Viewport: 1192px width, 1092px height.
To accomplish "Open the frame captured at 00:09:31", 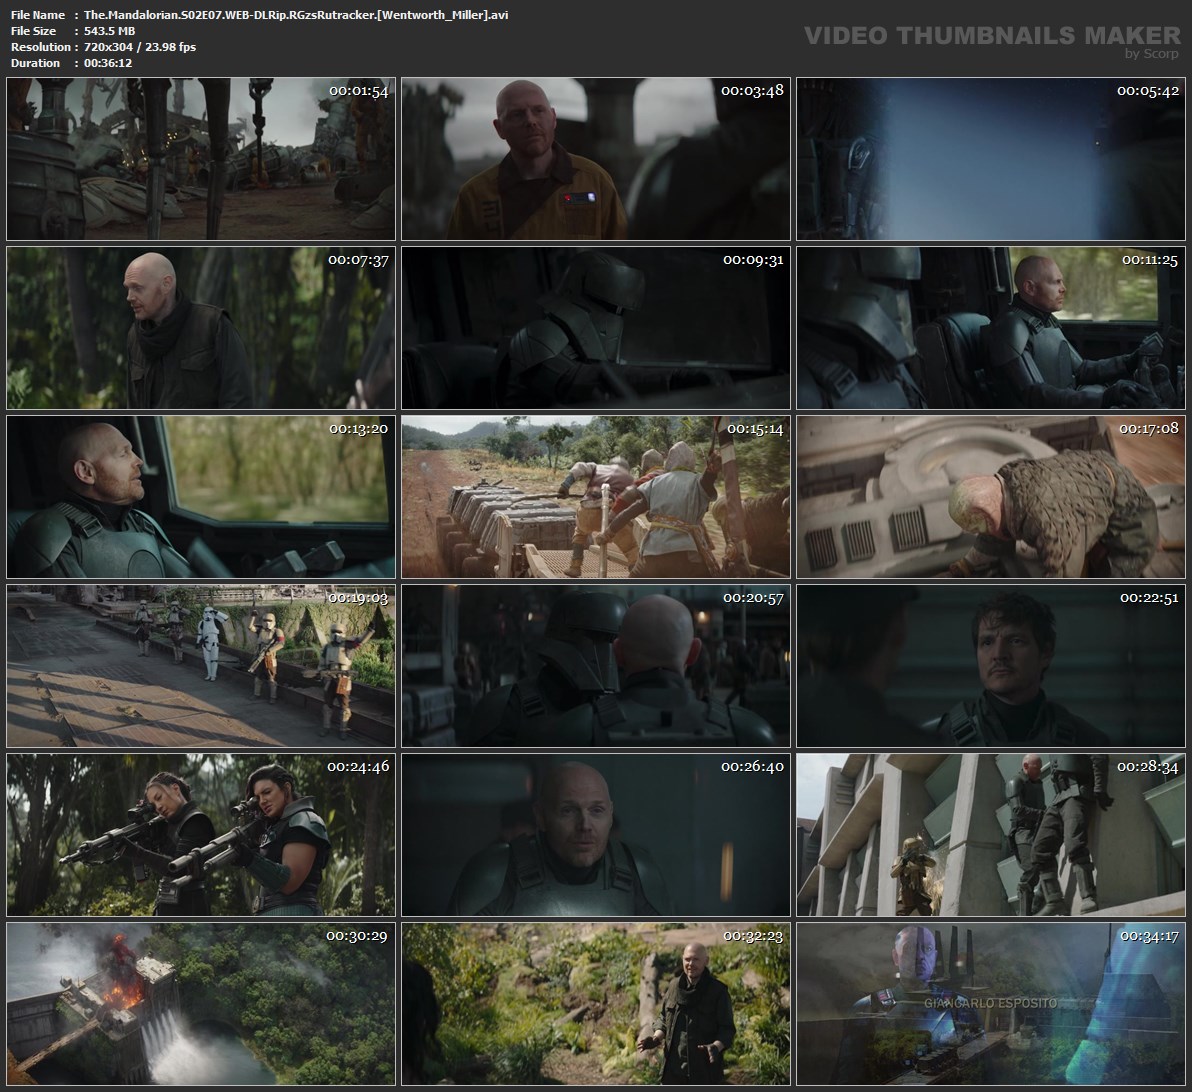I will click(x=596, y=328).
